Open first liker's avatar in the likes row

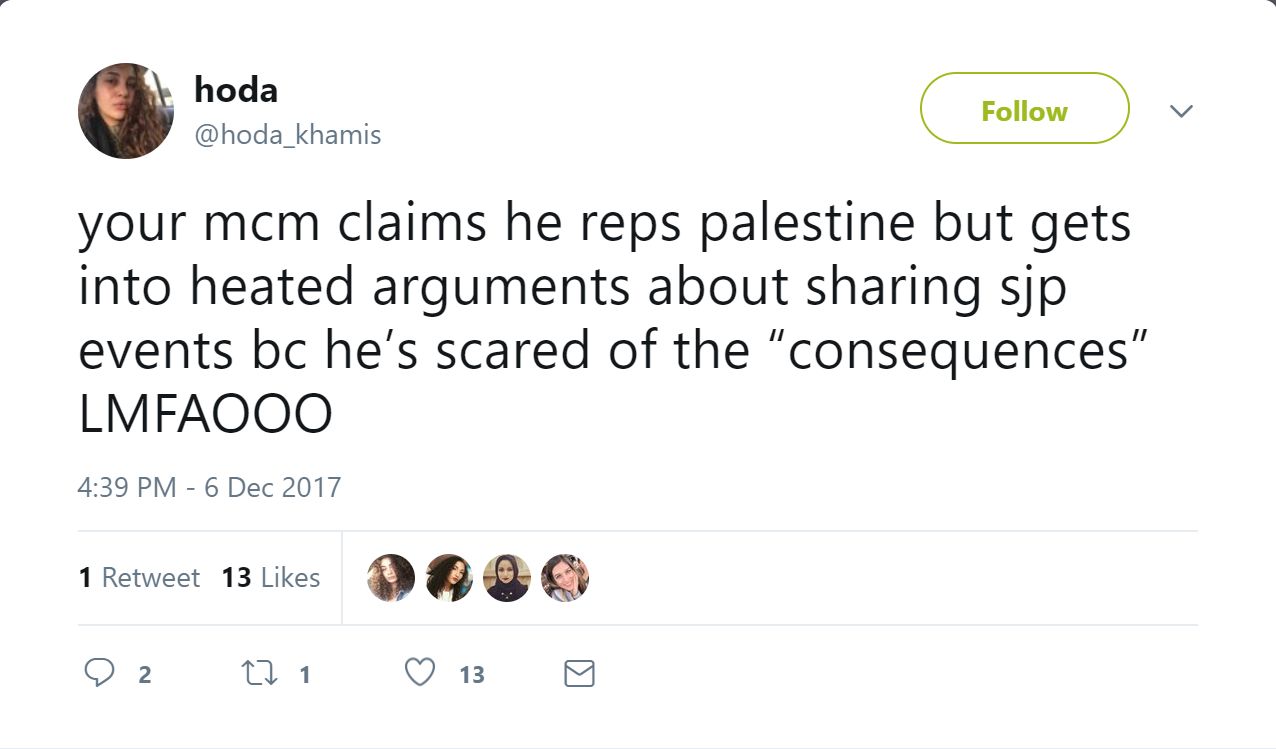pos(391,578)
